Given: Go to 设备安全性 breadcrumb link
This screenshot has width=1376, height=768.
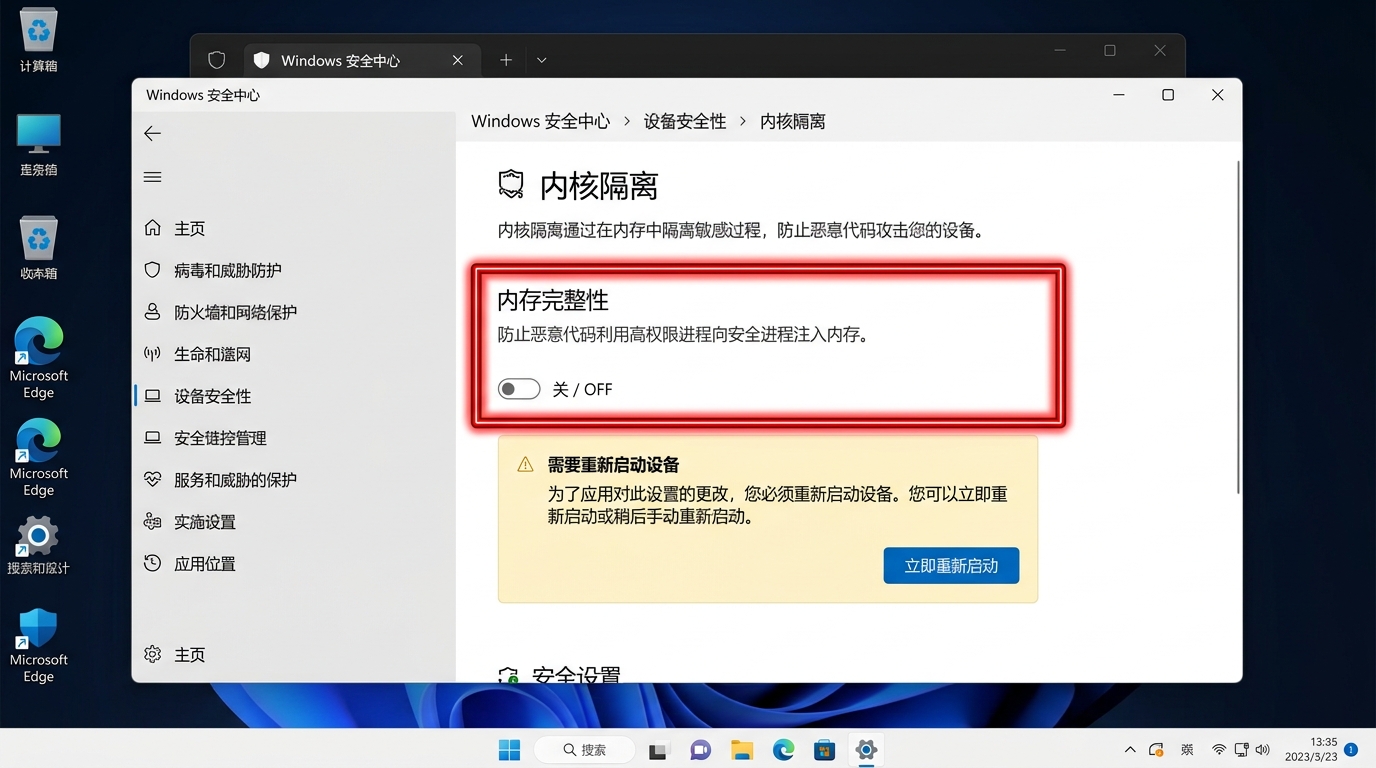Looking at the screenshot, I should click(685, 121).
